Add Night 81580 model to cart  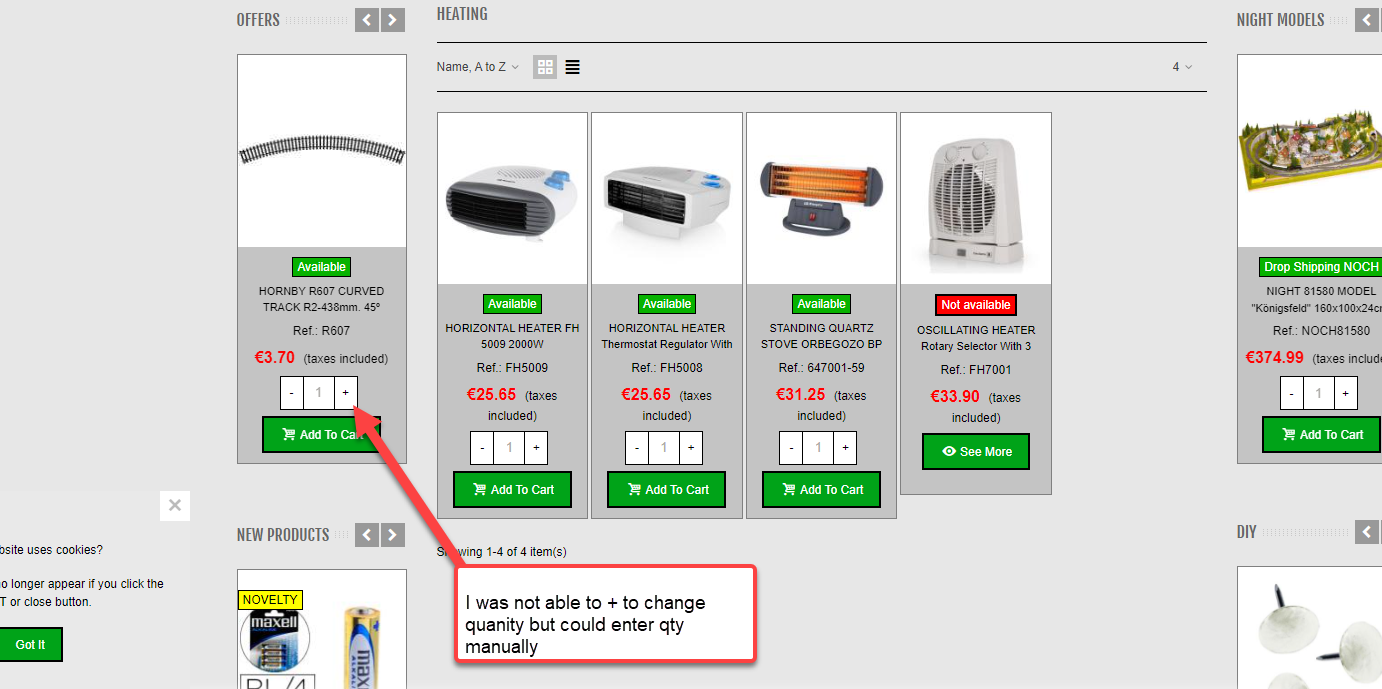[1321, 434]
